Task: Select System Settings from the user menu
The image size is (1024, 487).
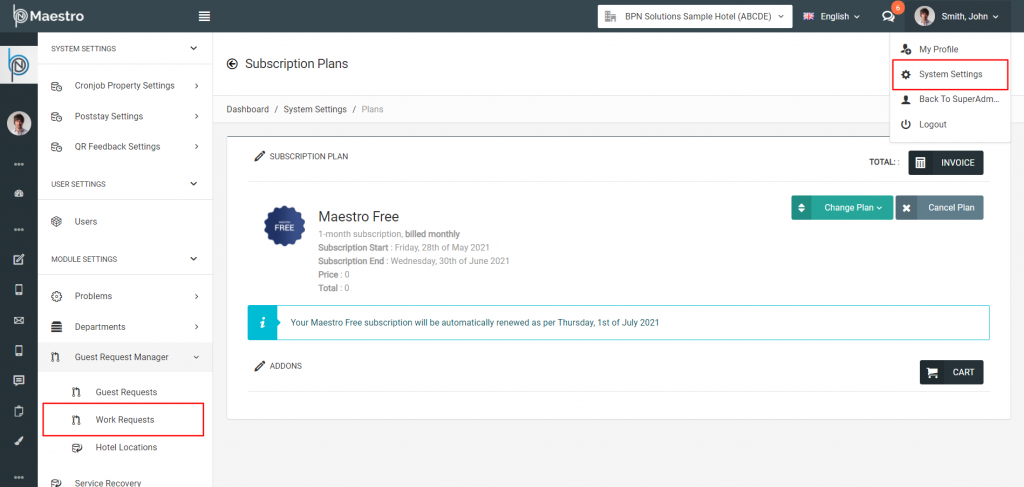Action: (x=950, y=74)
